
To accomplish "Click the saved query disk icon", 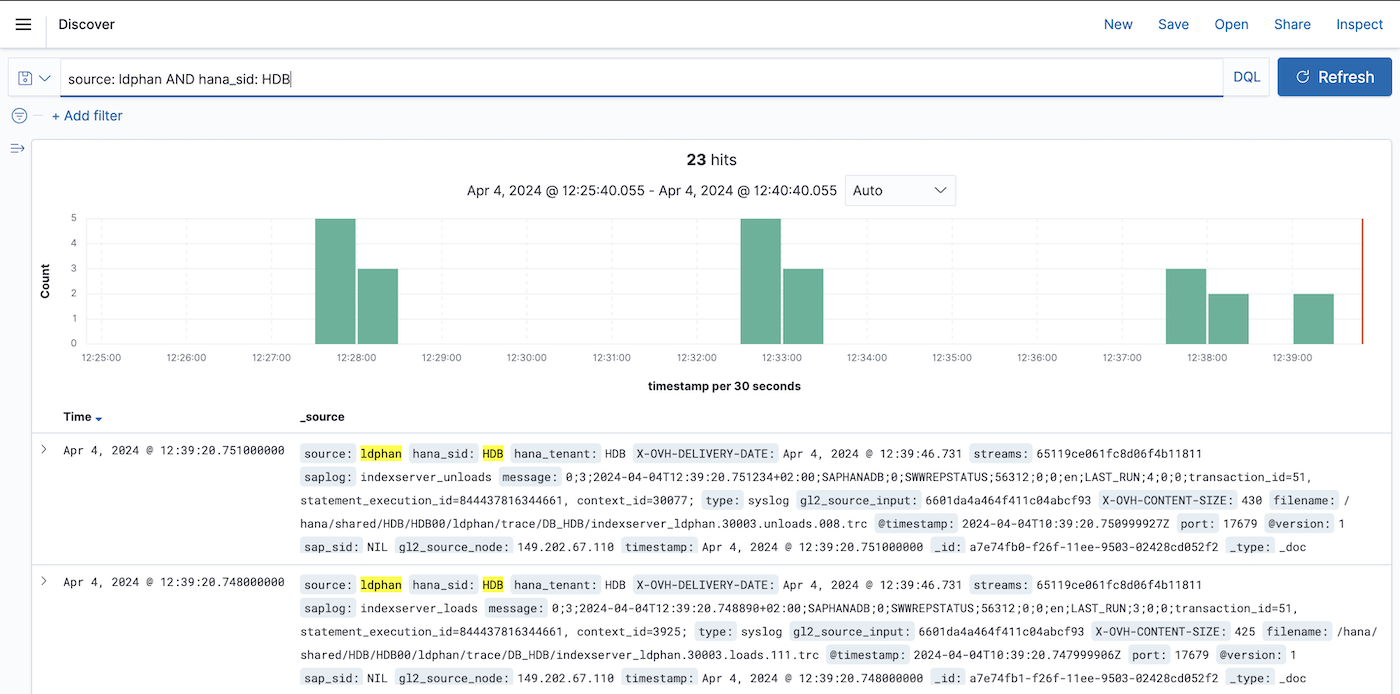I will [x=25, y=78].
